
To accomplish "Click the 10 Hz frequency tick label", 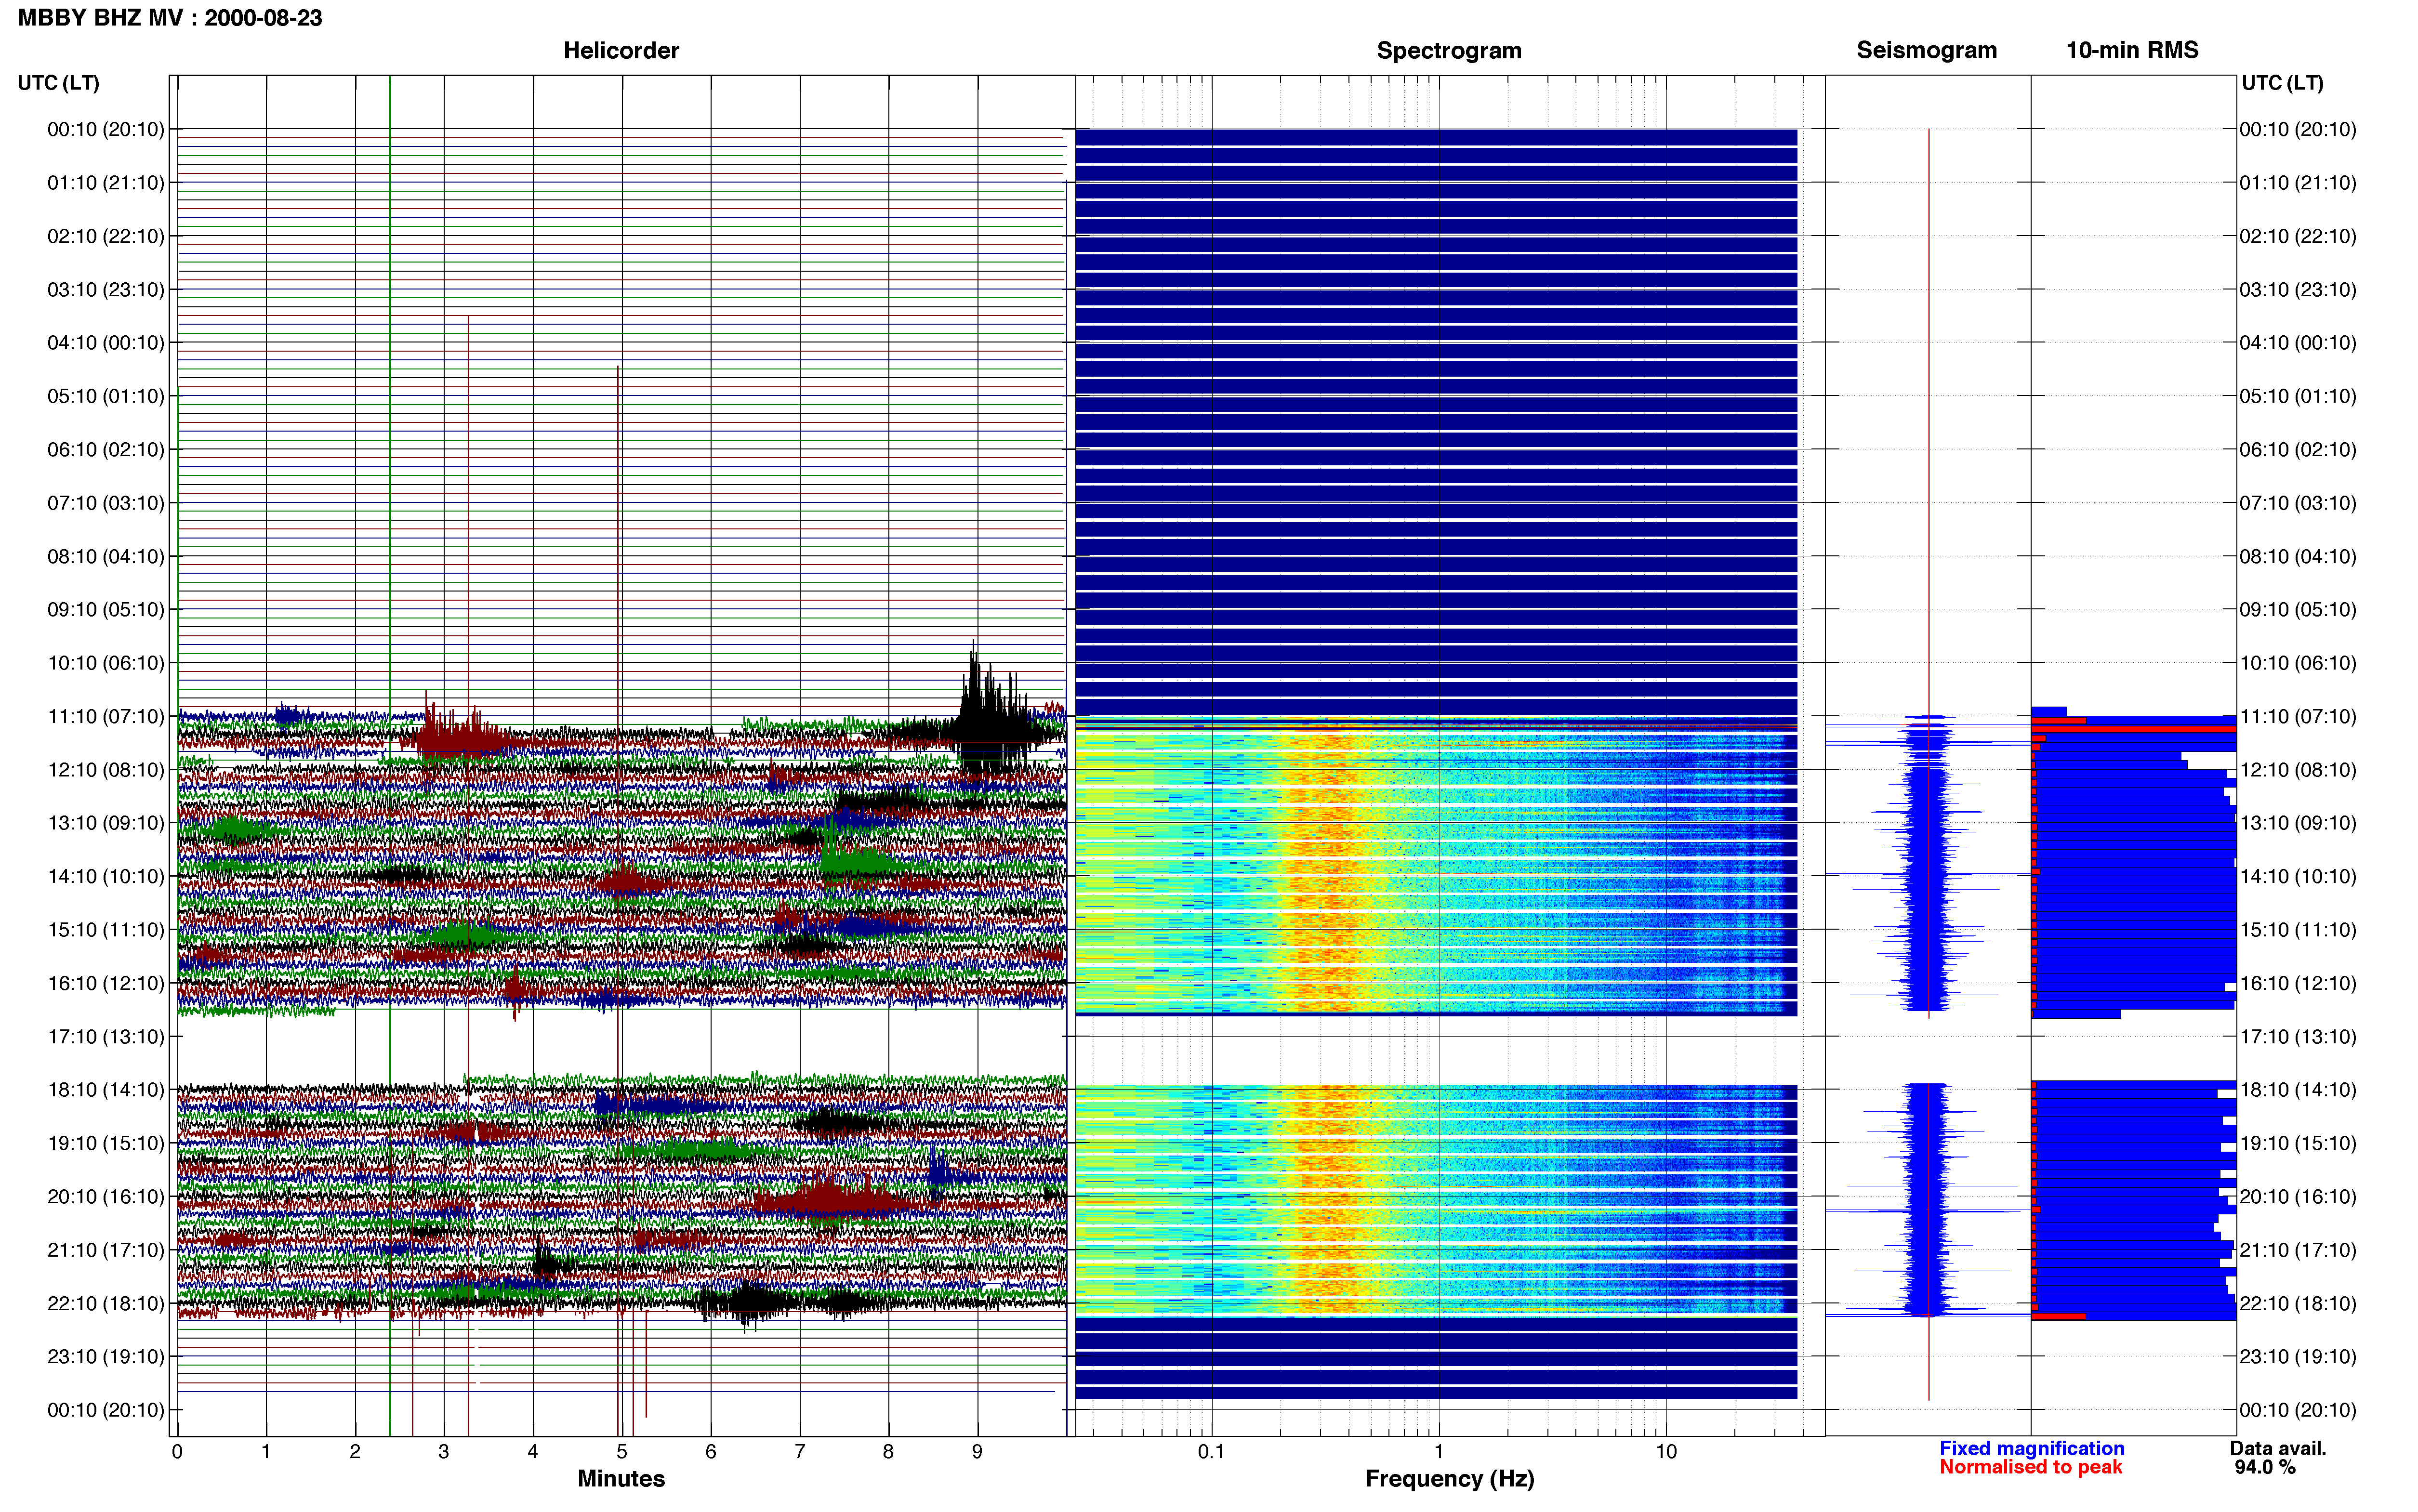I will pyautogui.click(x=1666, y=1452).
